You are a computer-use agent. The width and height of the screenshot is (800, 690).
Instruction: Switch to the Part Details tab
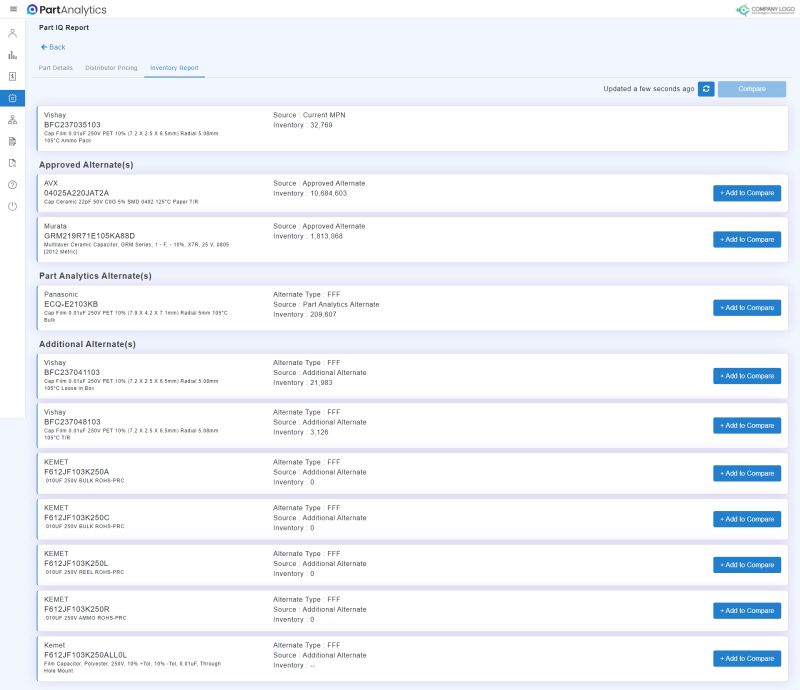click(x=55, y=67)
